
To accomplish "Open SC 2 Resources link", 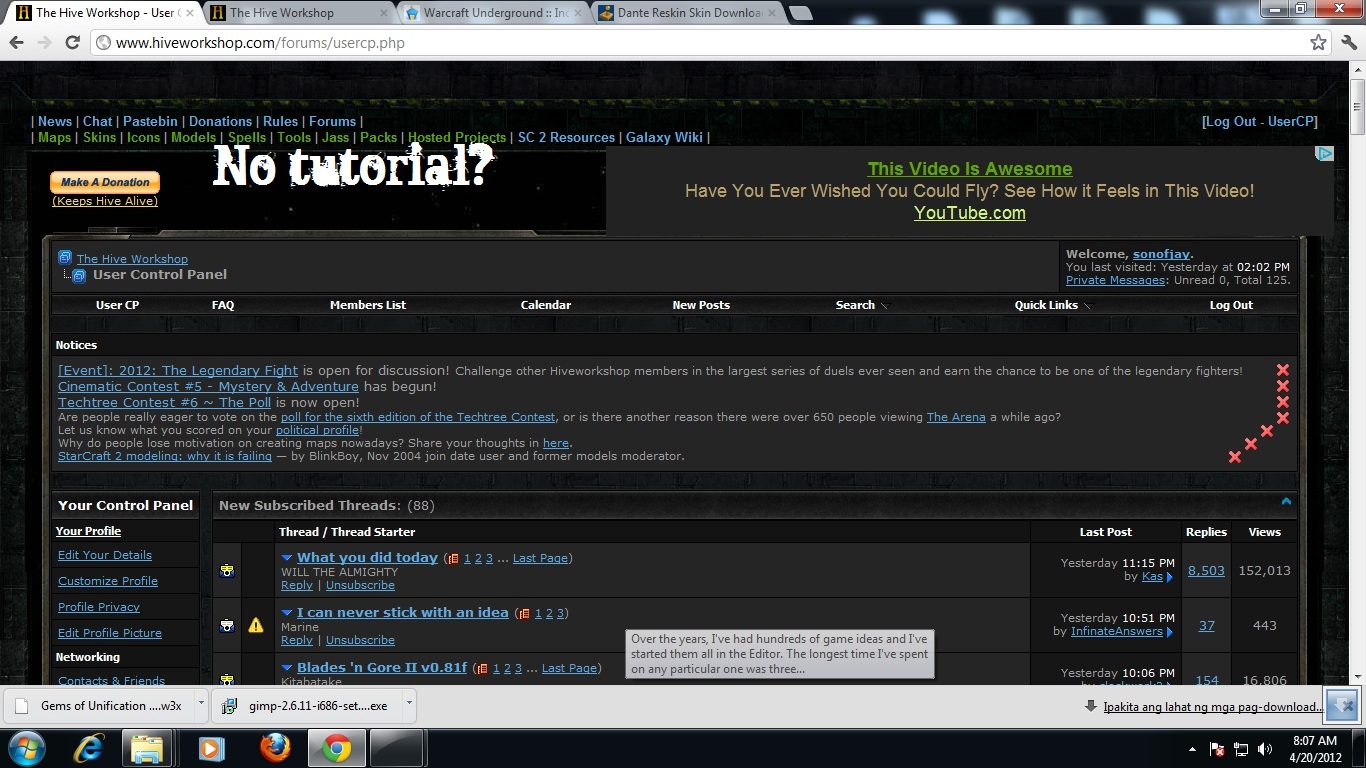I will tap(566, 137).
